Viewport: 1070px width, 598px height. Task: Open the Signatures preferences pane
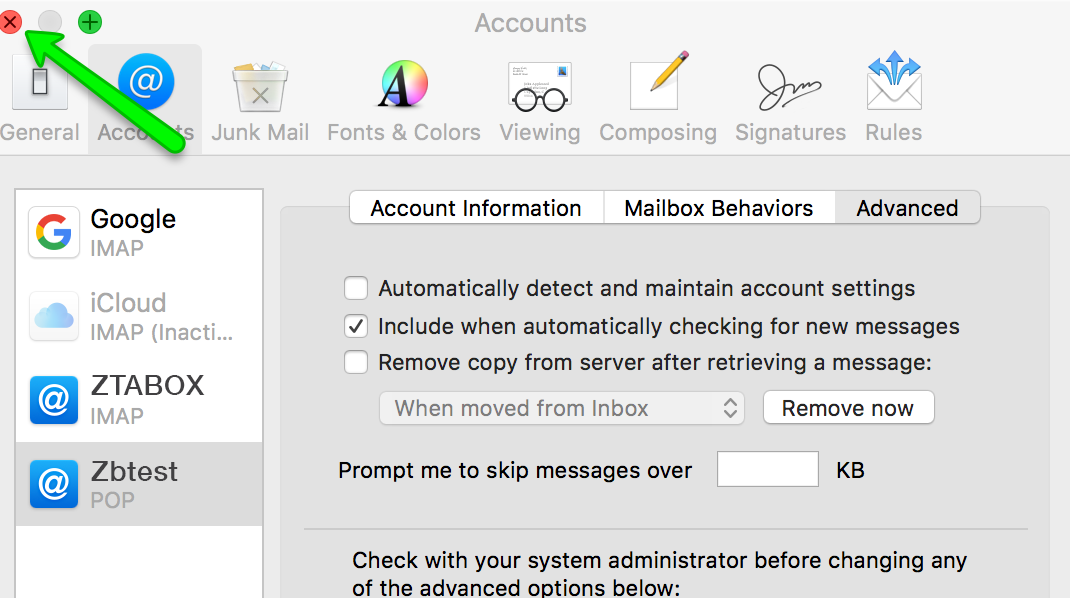point(790,100)
